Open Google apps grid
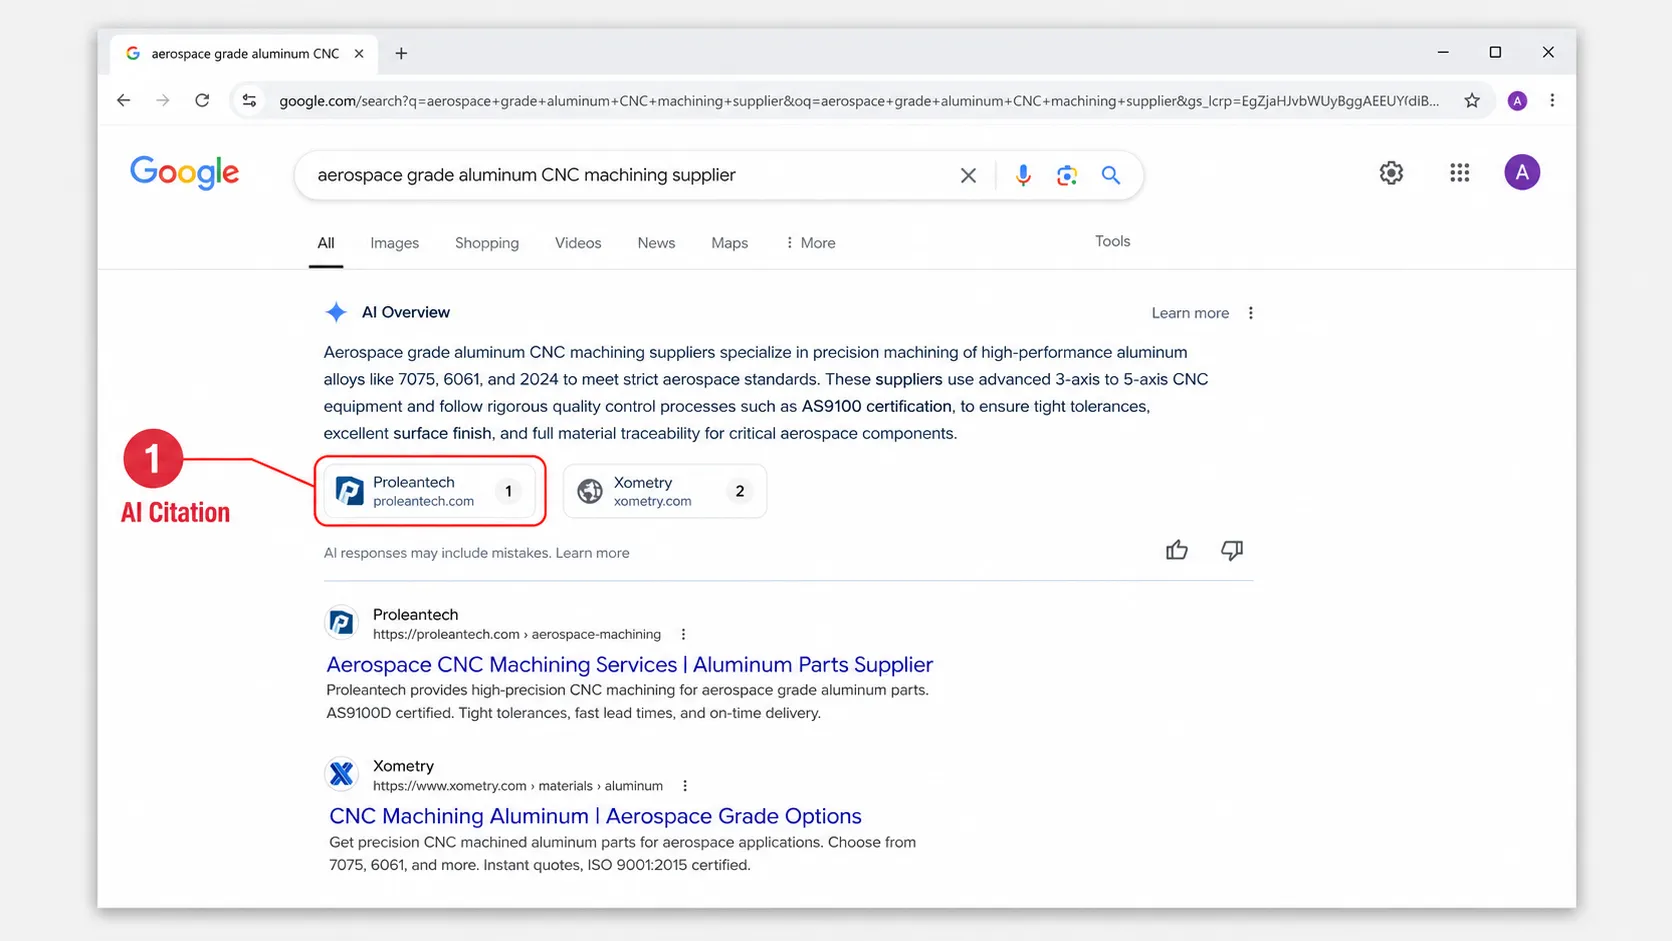 click(x=1460, y=173)
